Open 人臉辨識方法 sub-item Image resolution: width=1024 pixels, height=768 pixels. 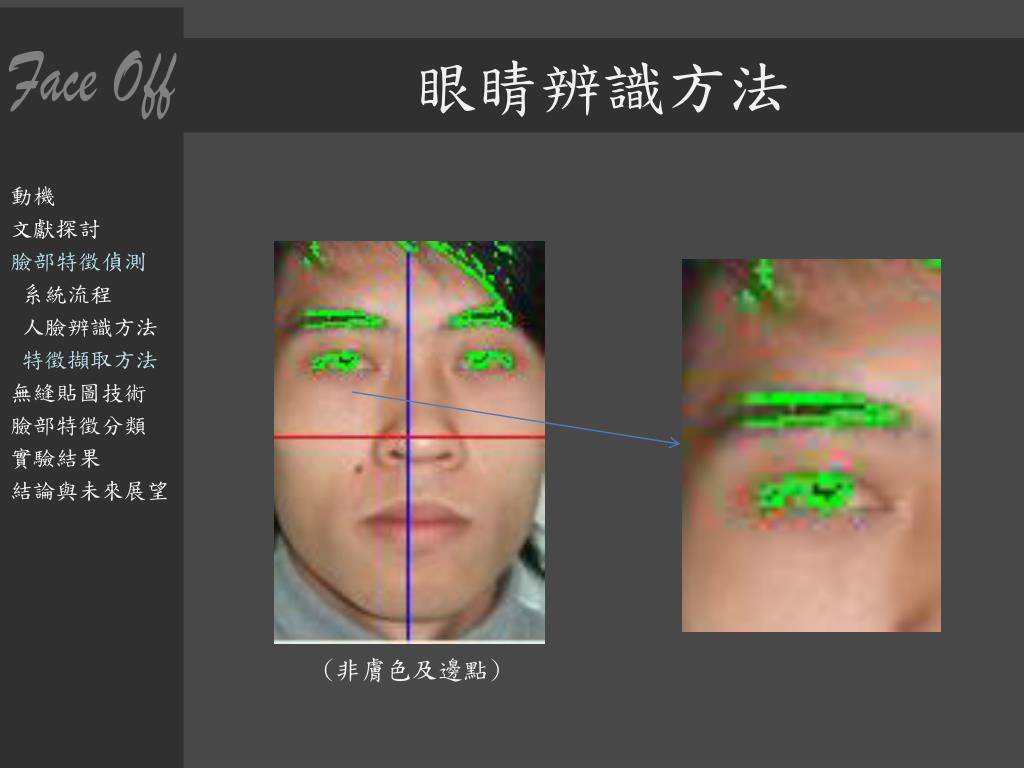click(90, 327)
